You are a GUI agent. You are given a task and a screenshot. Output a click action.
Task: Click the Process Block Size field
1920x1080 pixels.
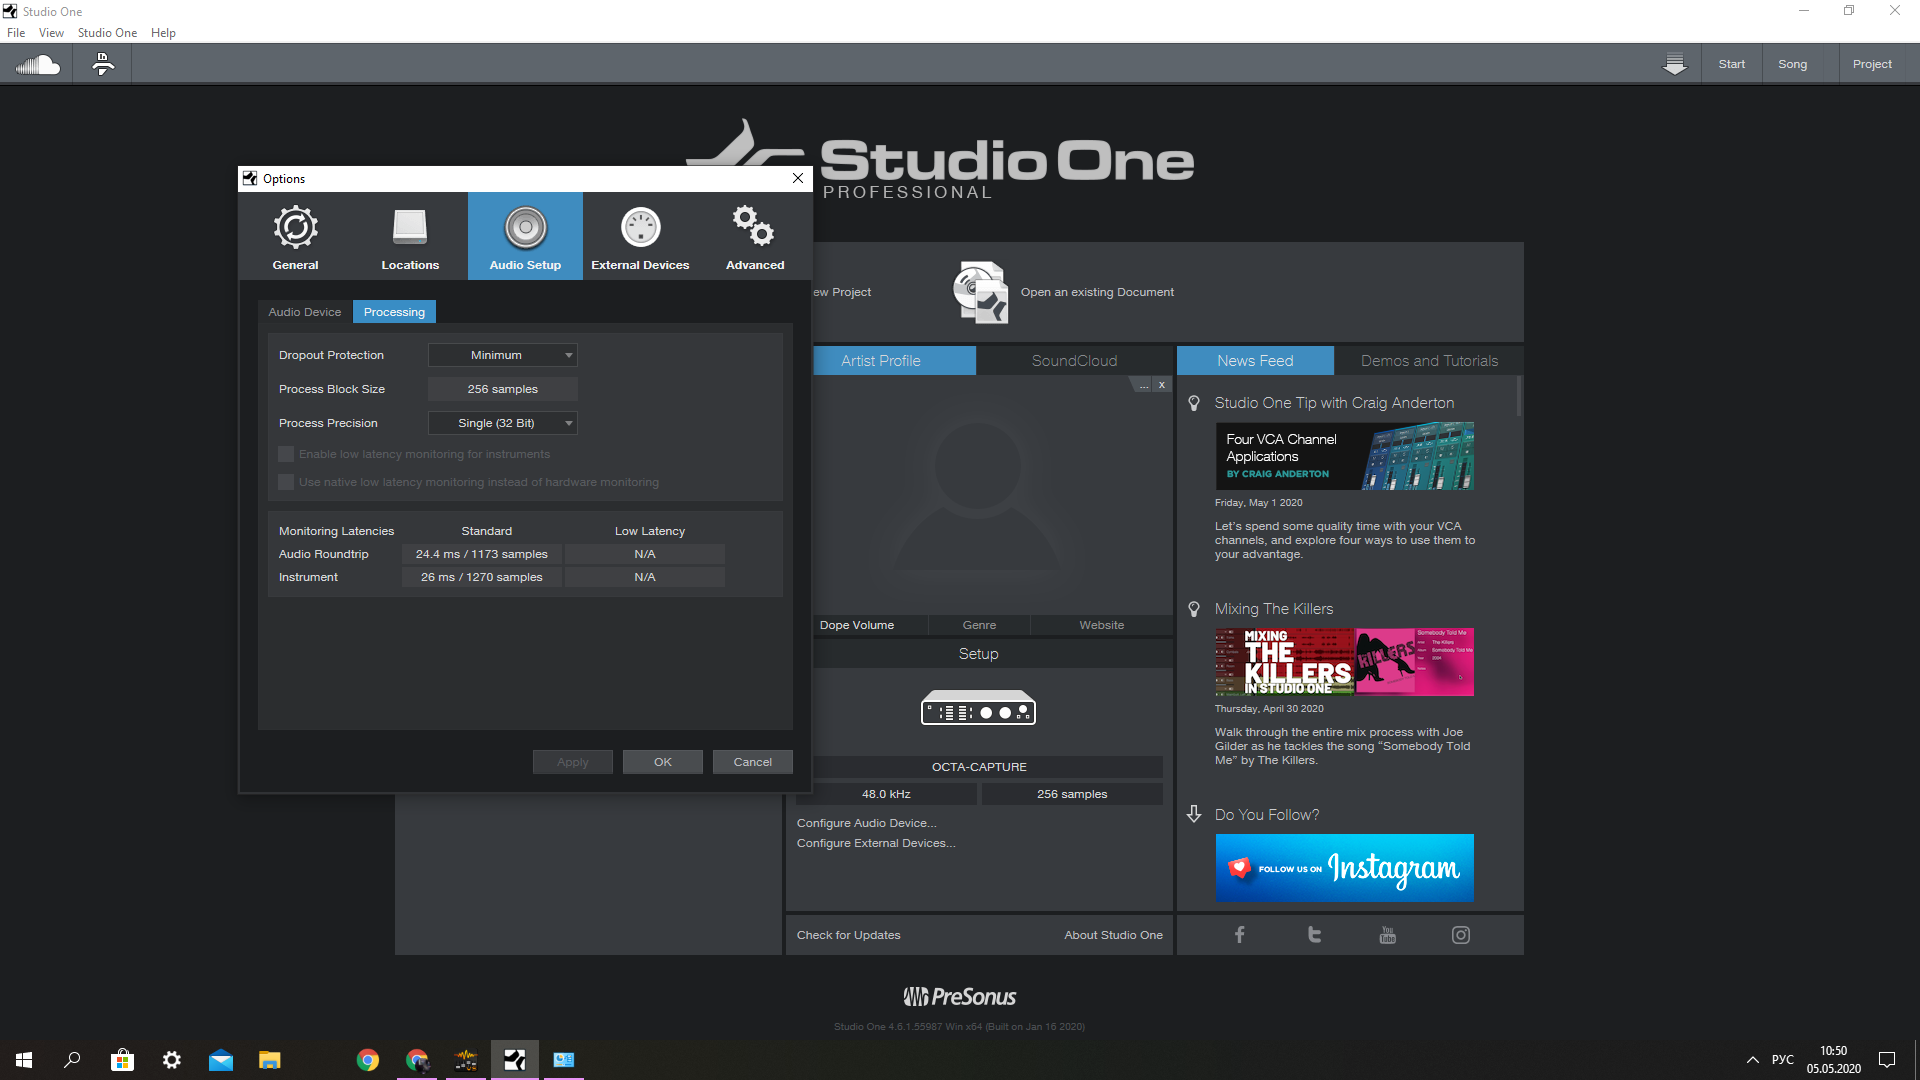click(502, 389)
